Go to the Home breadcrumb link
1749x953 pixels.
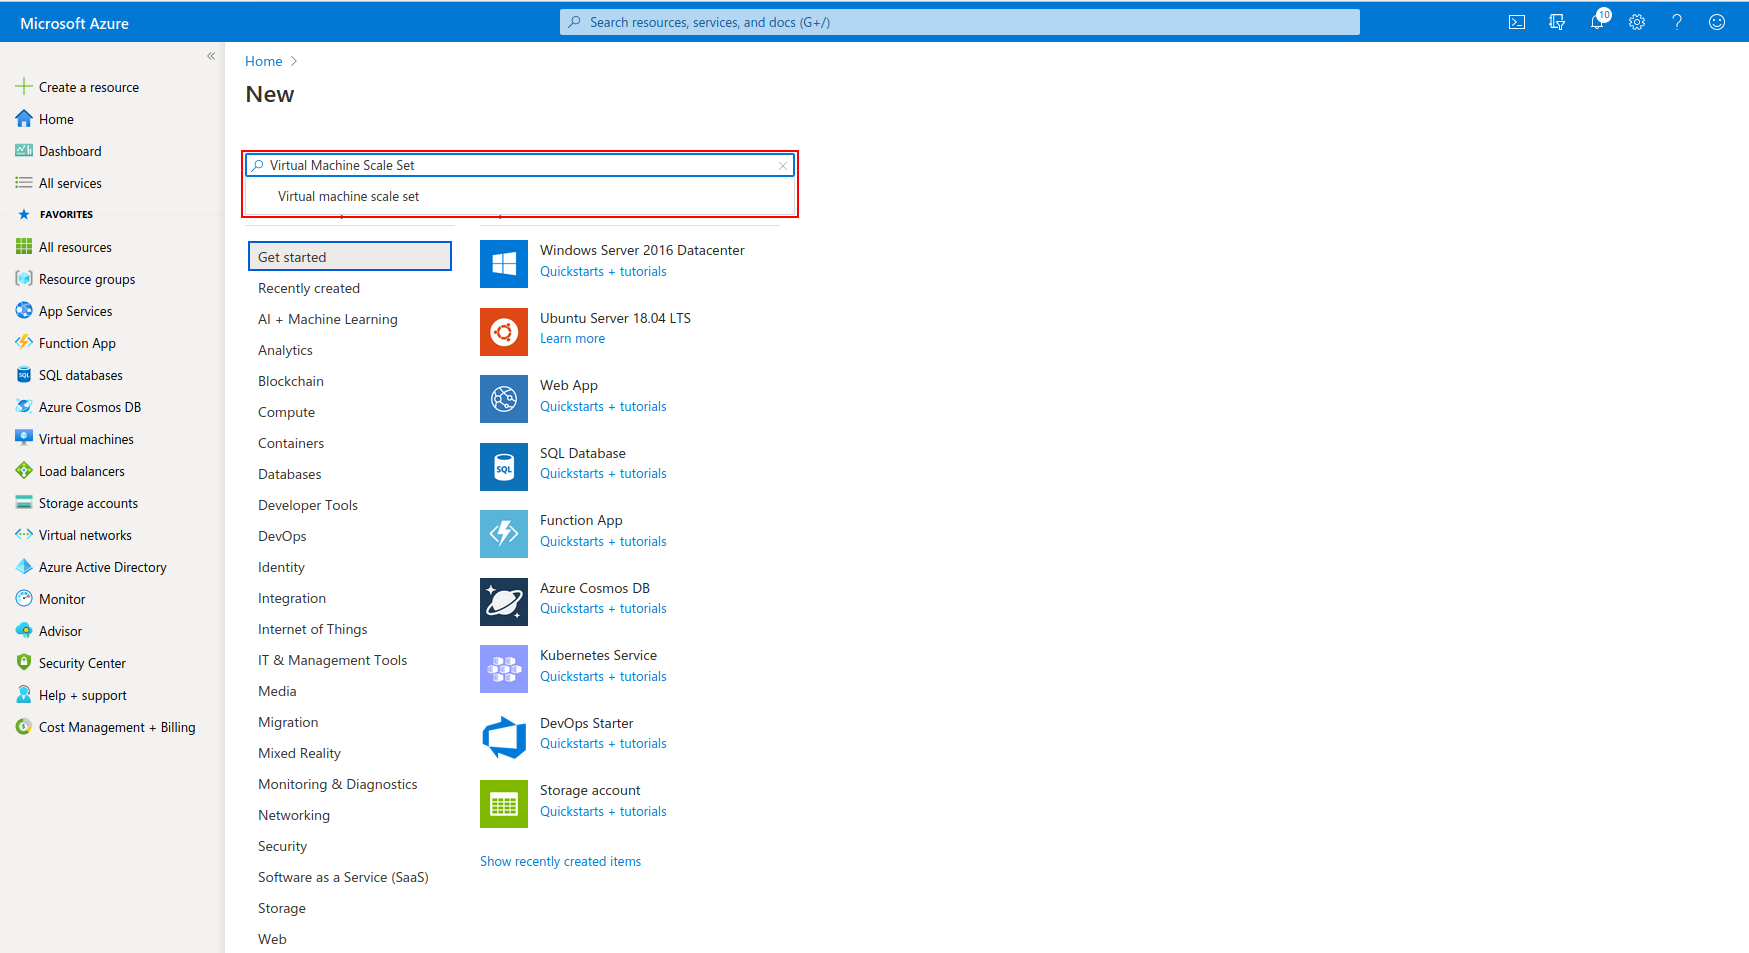coord(264,61)
